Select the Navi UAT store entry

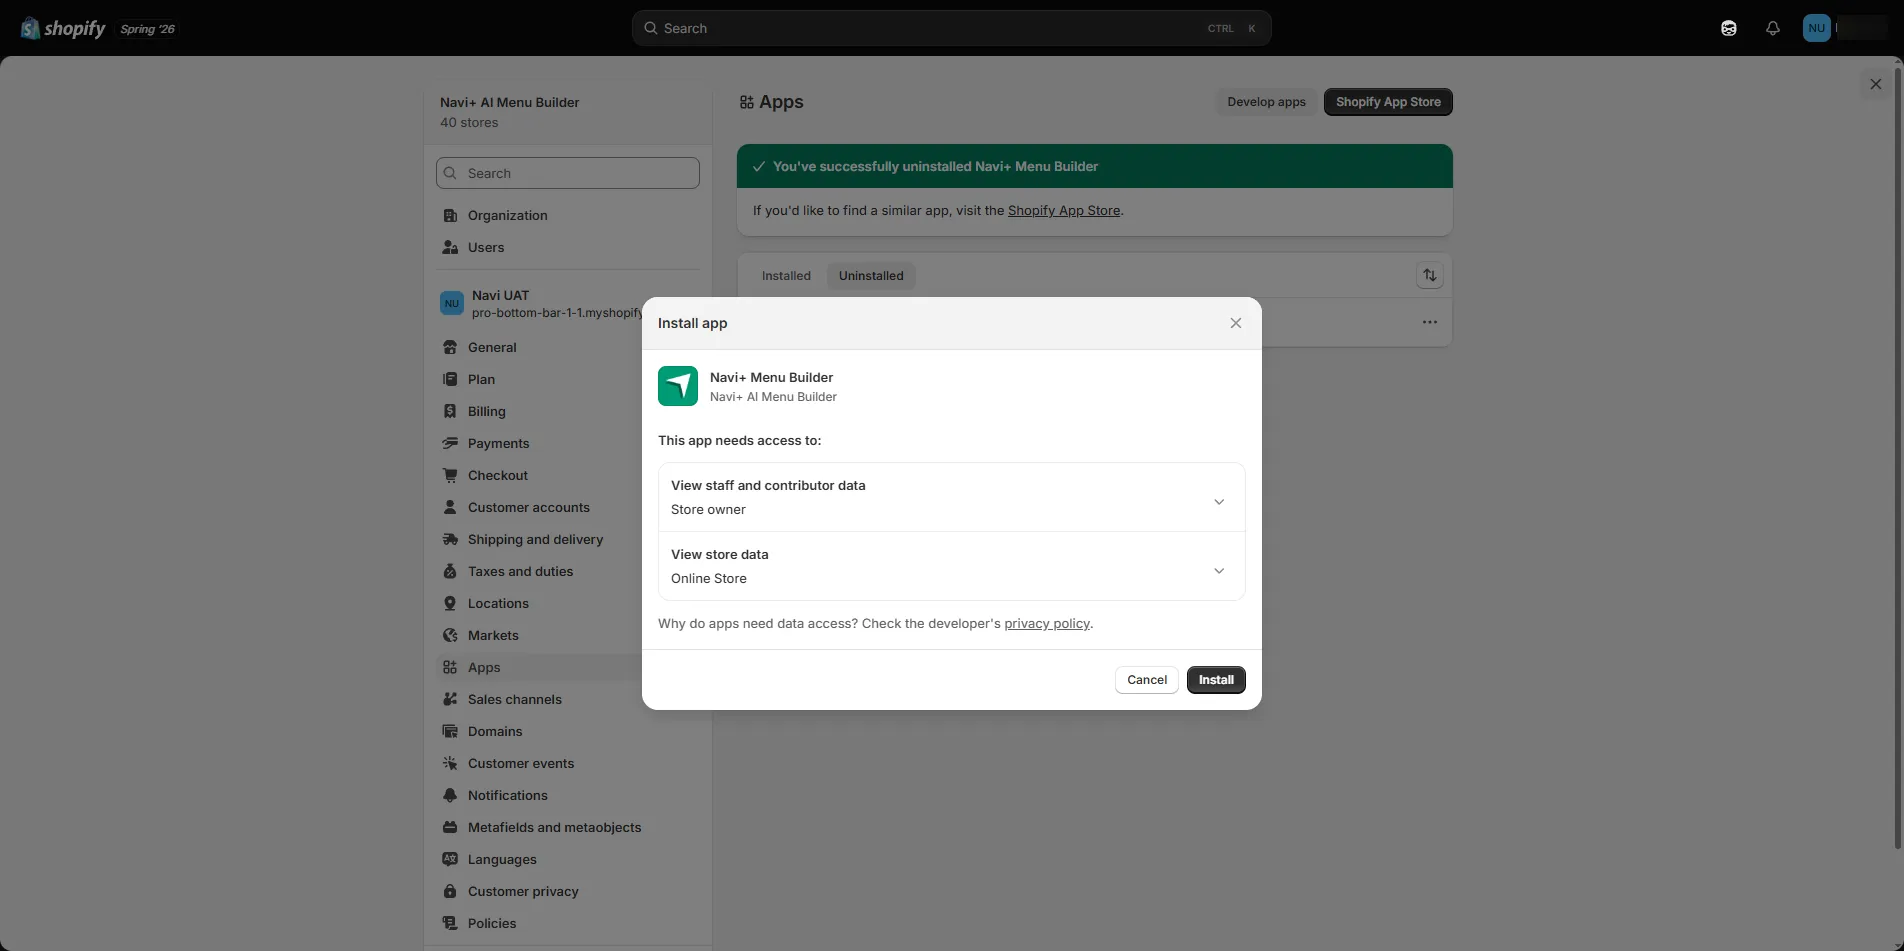540,303
